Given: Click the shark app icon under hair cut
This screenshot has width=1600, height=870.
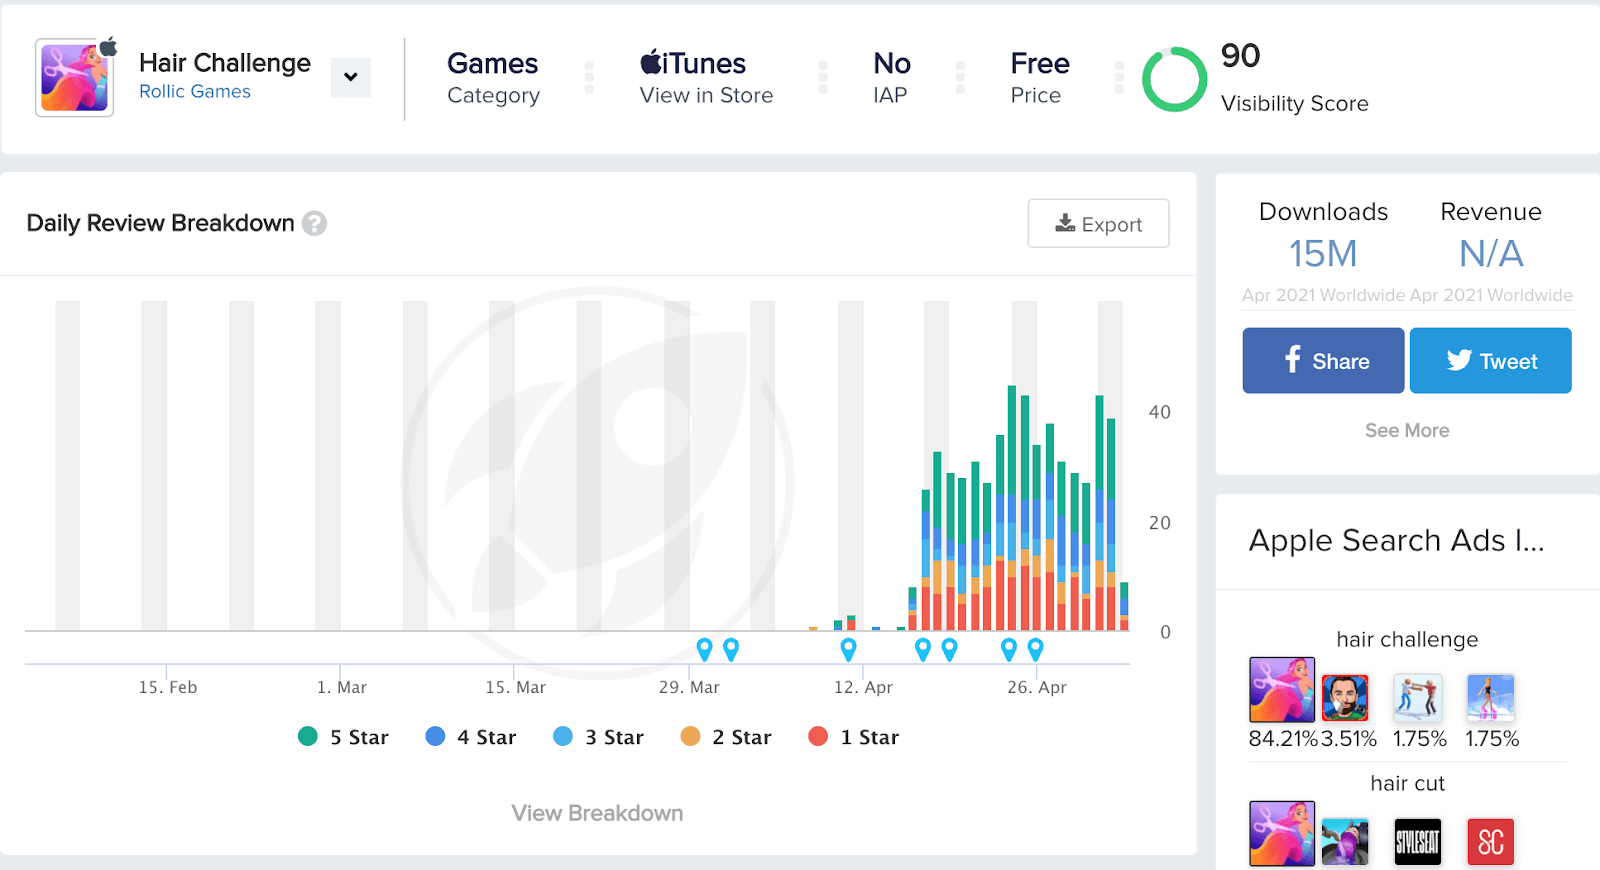Looking at the screenshot, I should tap(1345, 841).
